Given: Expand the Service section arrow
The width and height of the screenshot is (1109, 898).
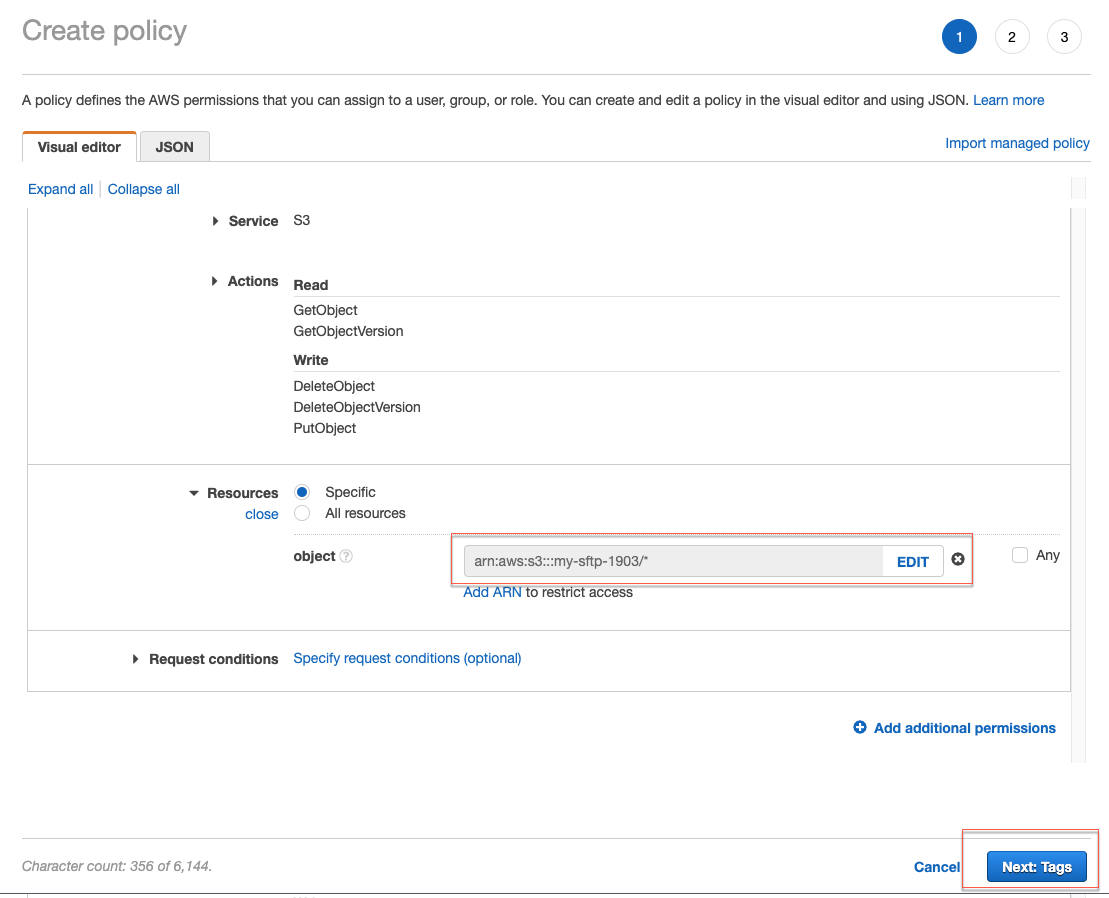Looking at the screenshot, I should point(215,221).
